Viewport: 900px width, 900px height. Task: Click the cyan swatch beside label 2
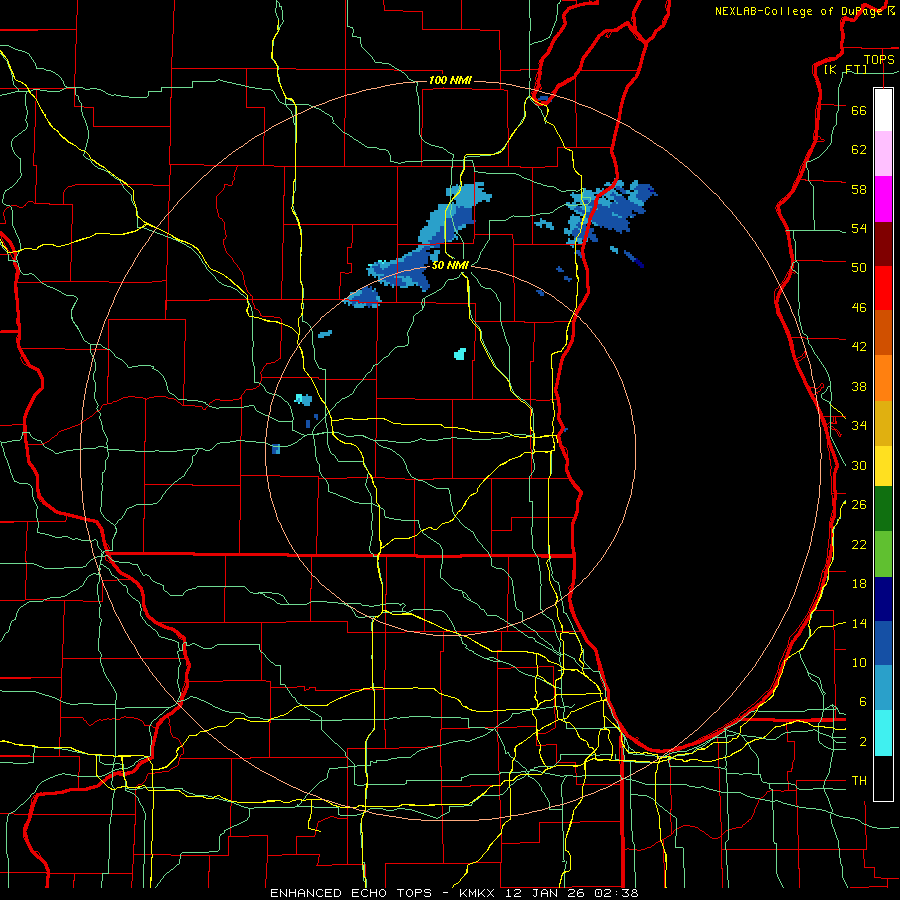(883, 733)
